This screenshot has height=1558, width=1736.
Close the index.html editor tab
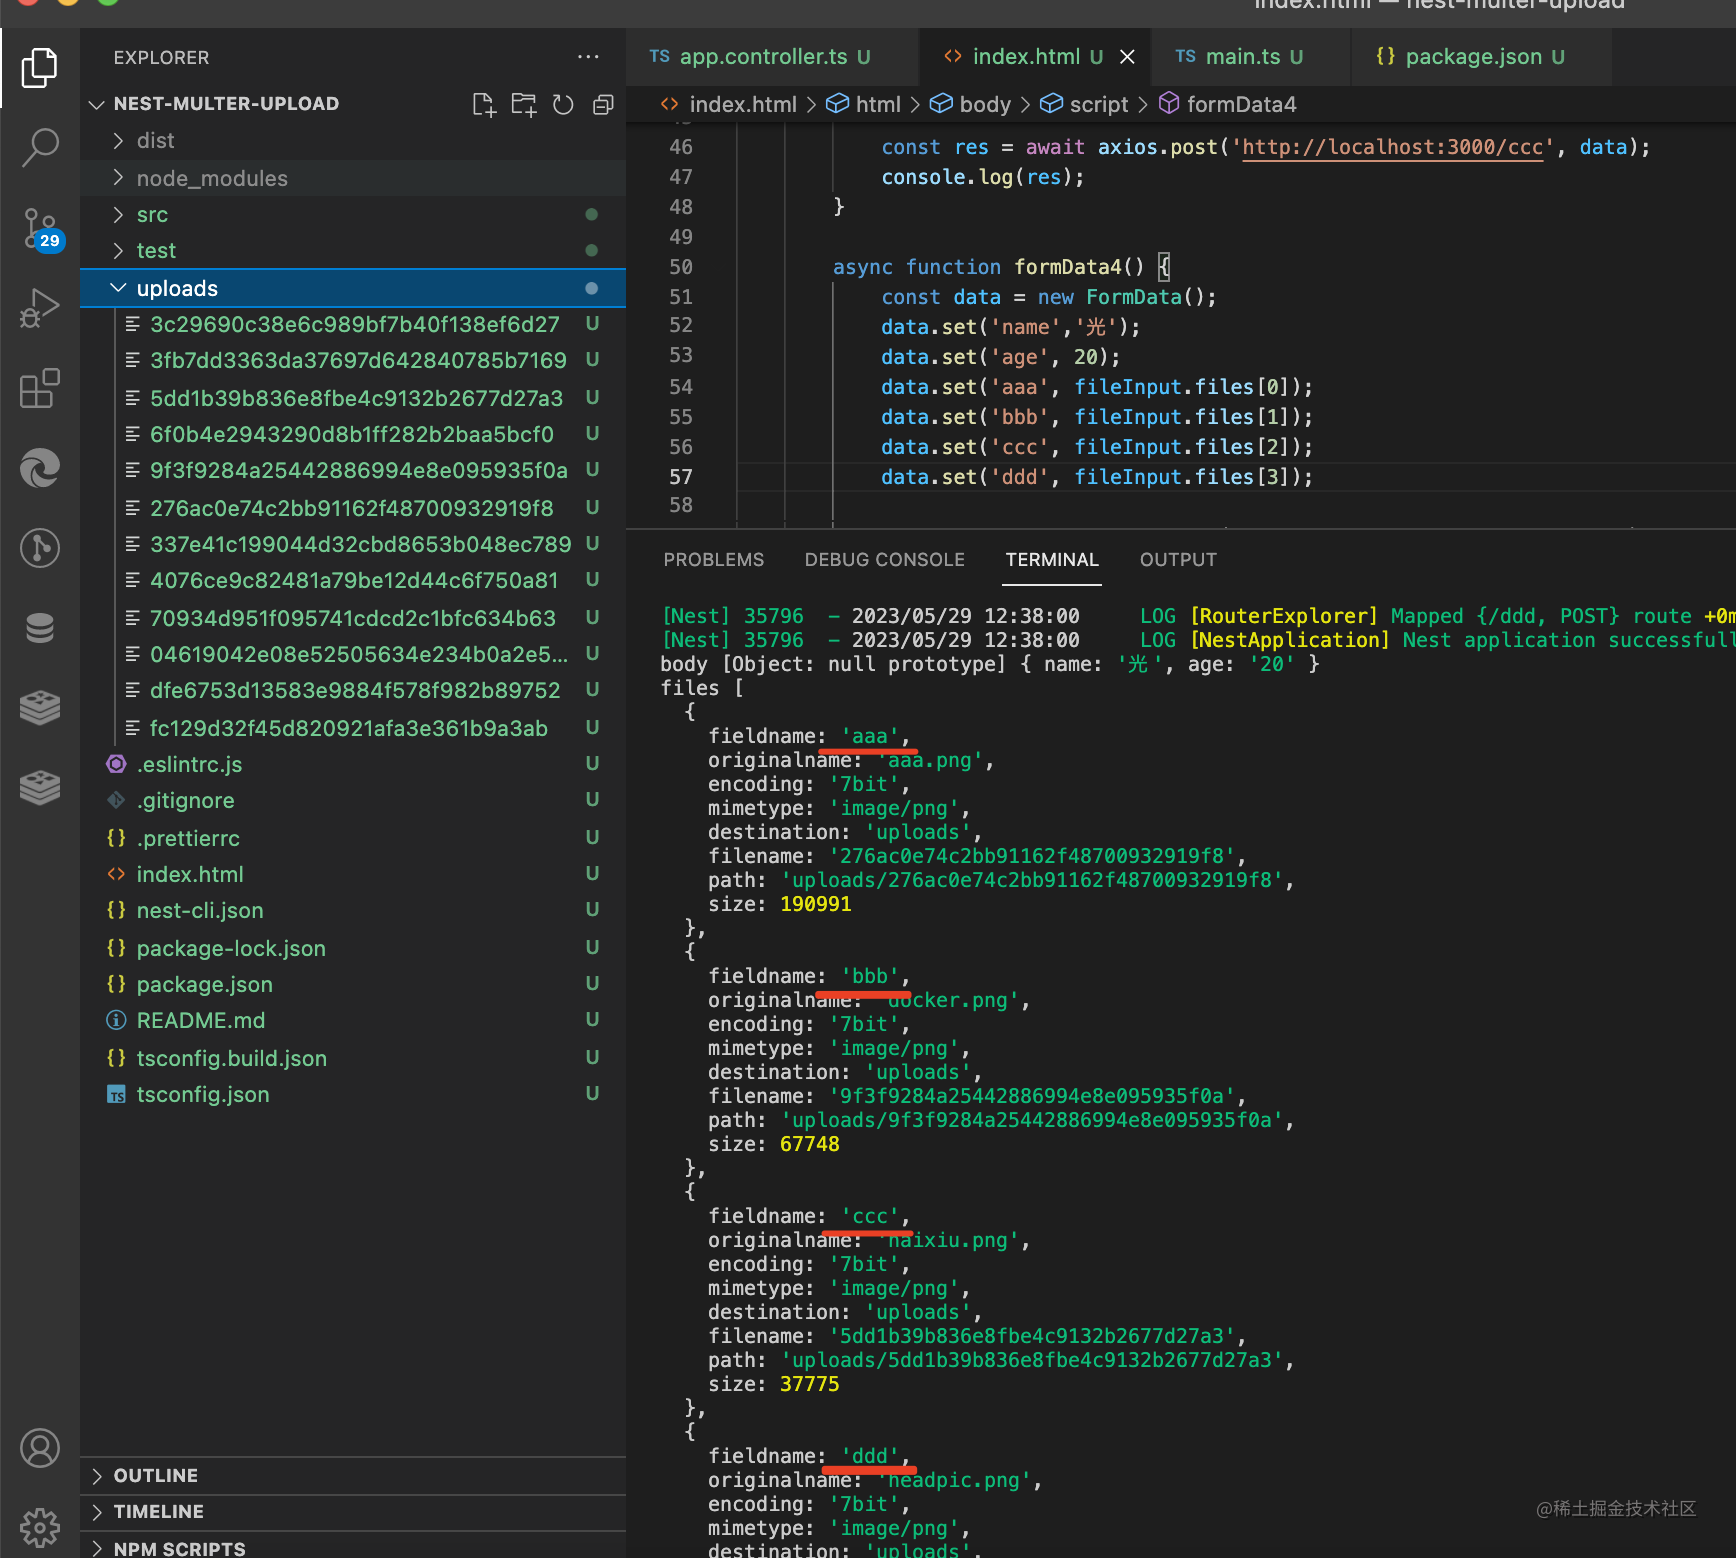pyautogui.click(x=1127, y=57)
